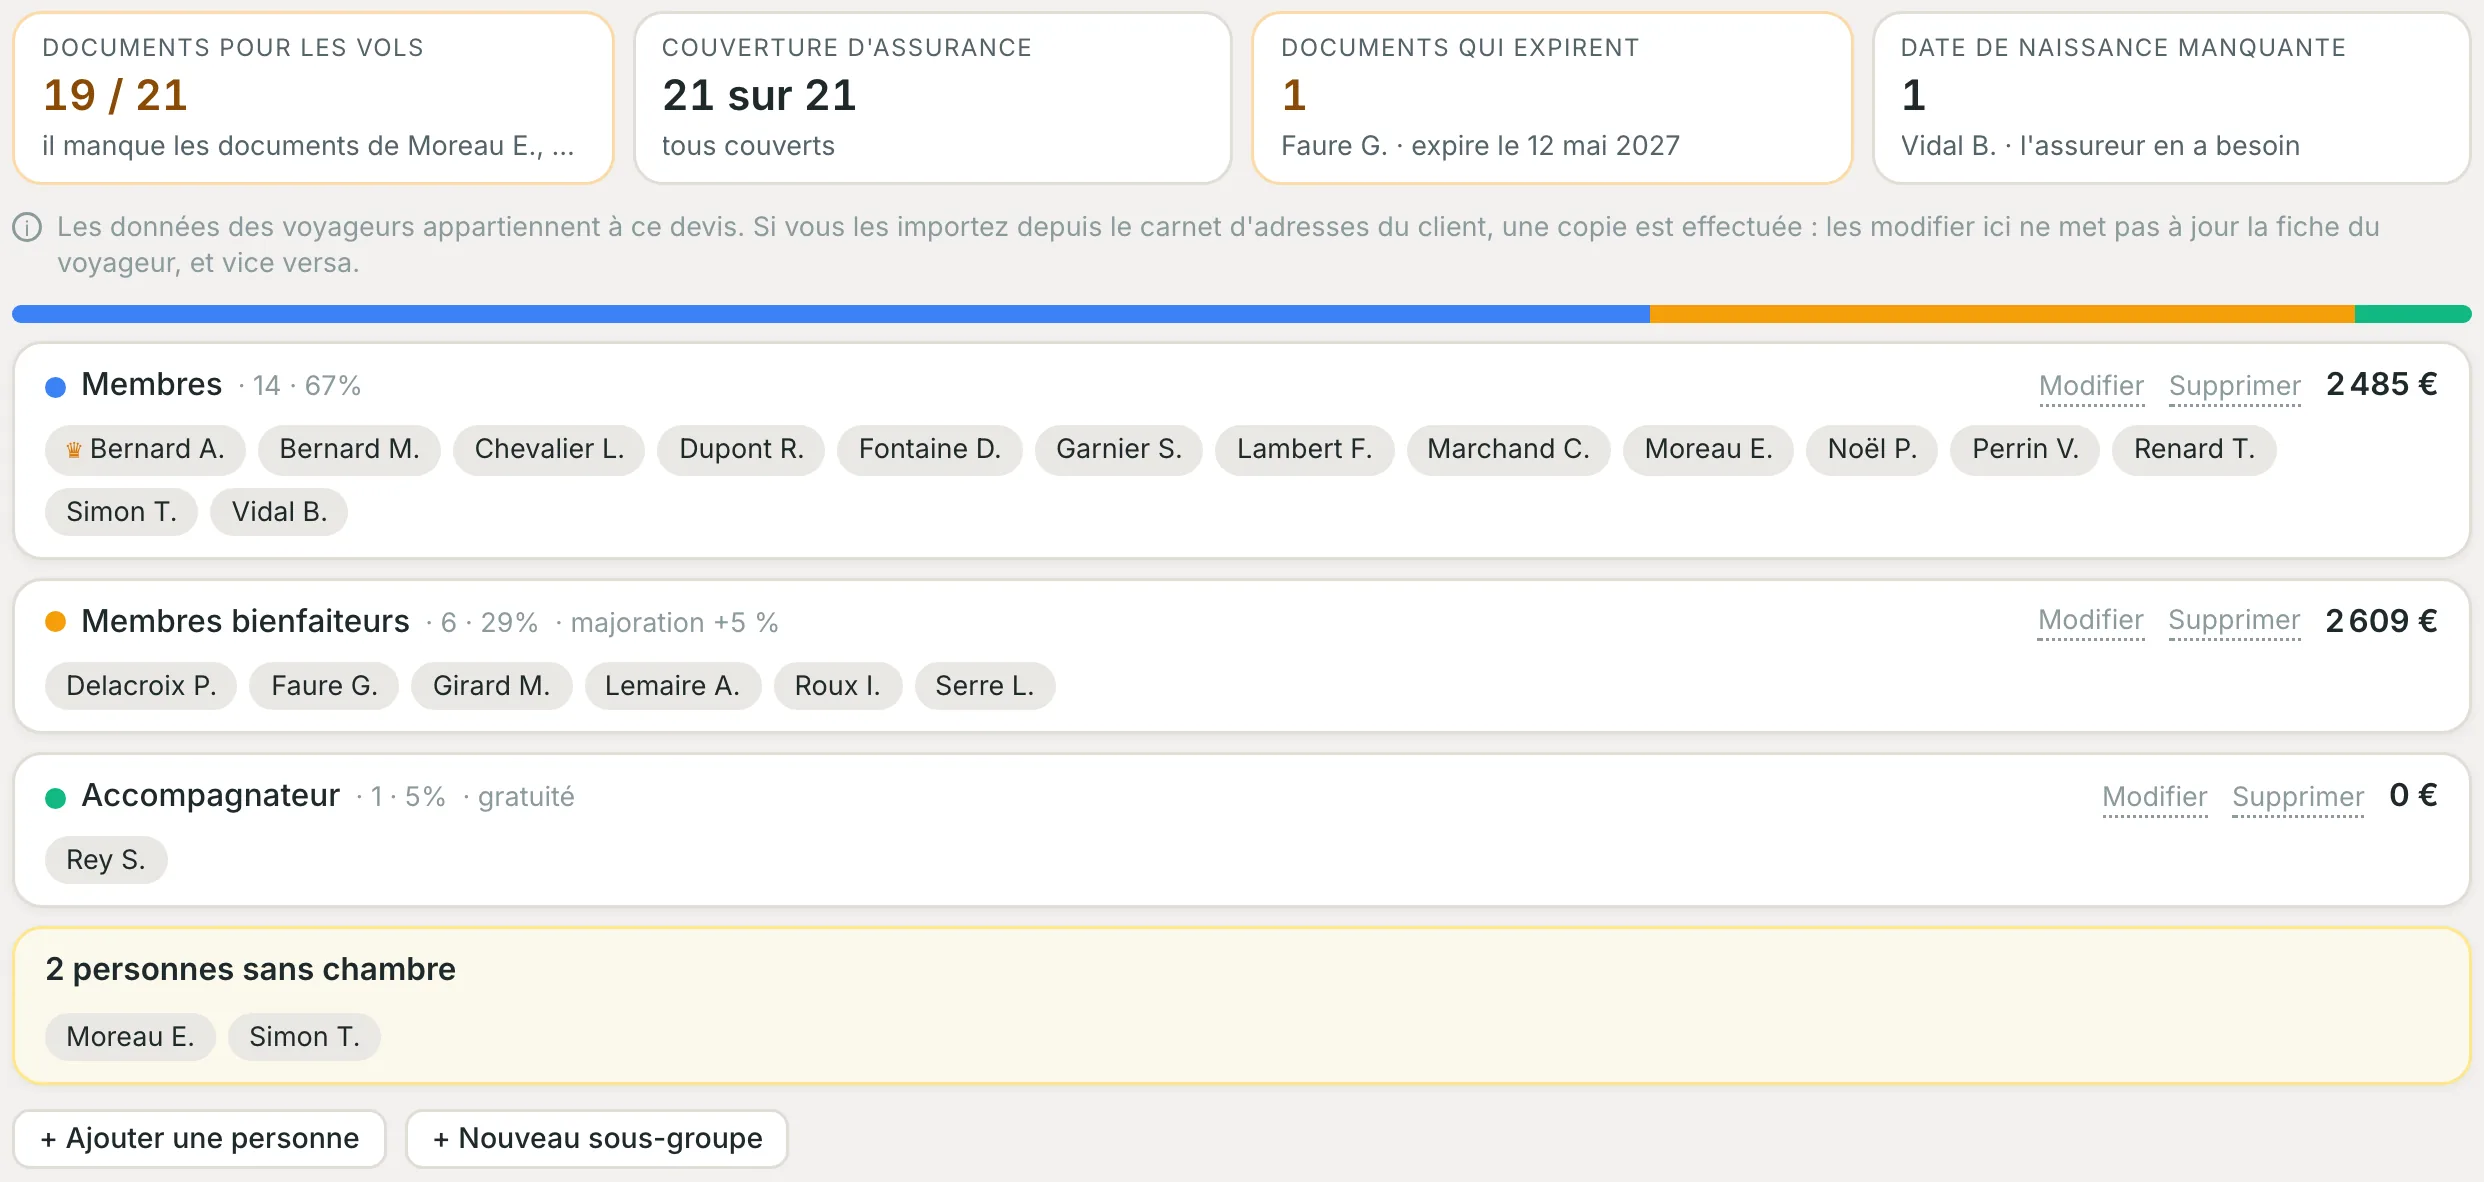This screenshot has width=2484, height=1182.
Task: Click Supprimer for the Accompagnateur group
Action: point(2298,797)
